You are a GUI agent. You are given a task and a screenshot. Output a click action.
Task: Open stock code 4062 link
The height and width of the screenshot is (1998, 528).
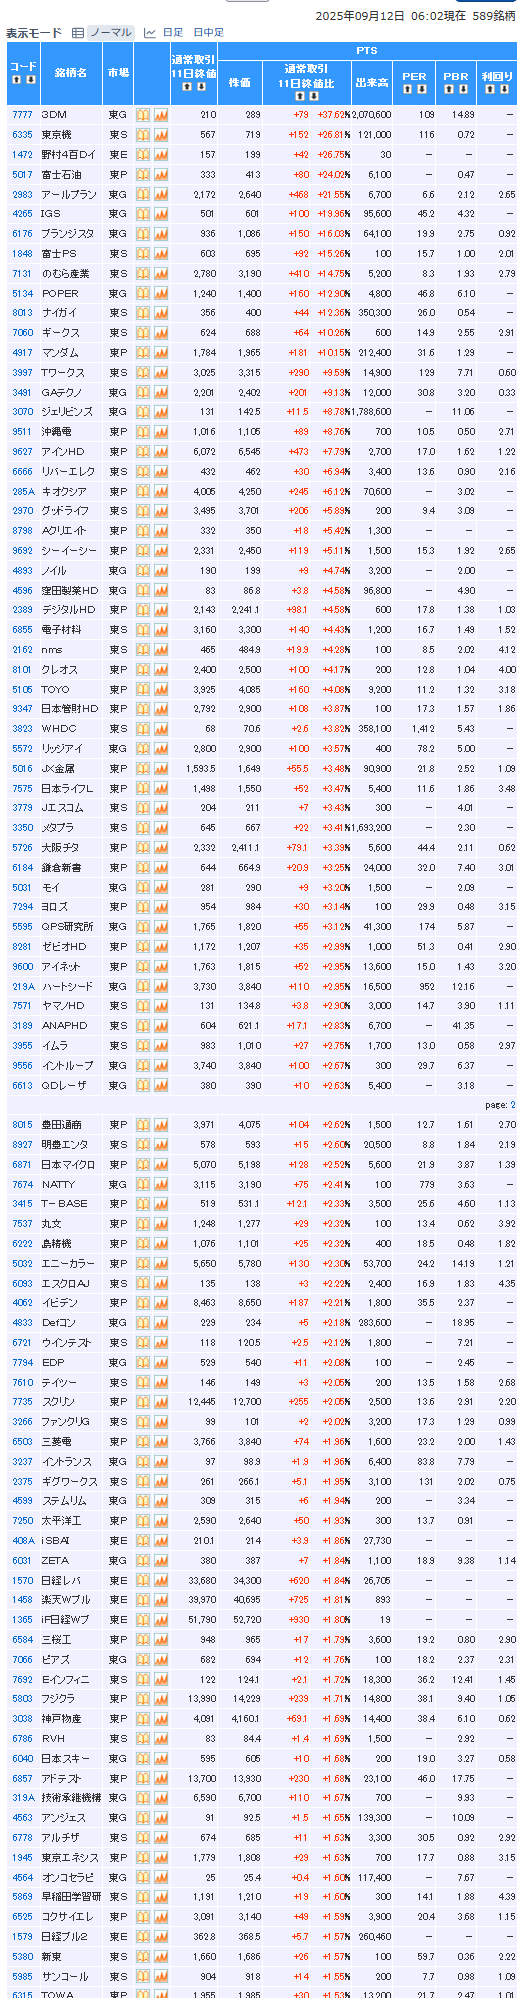pos(22,1303)
